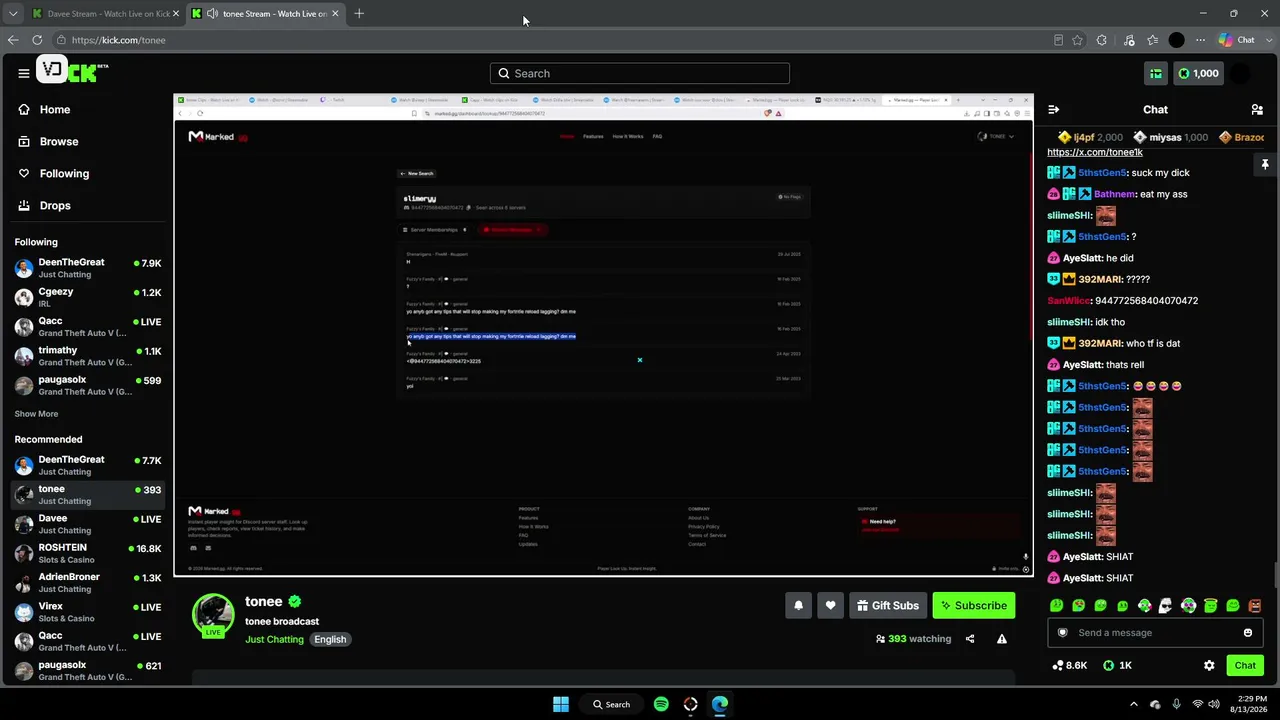1280x720 pixels.
Task: Open the taskbar volume control
Action: click(x=1215, y=704)
